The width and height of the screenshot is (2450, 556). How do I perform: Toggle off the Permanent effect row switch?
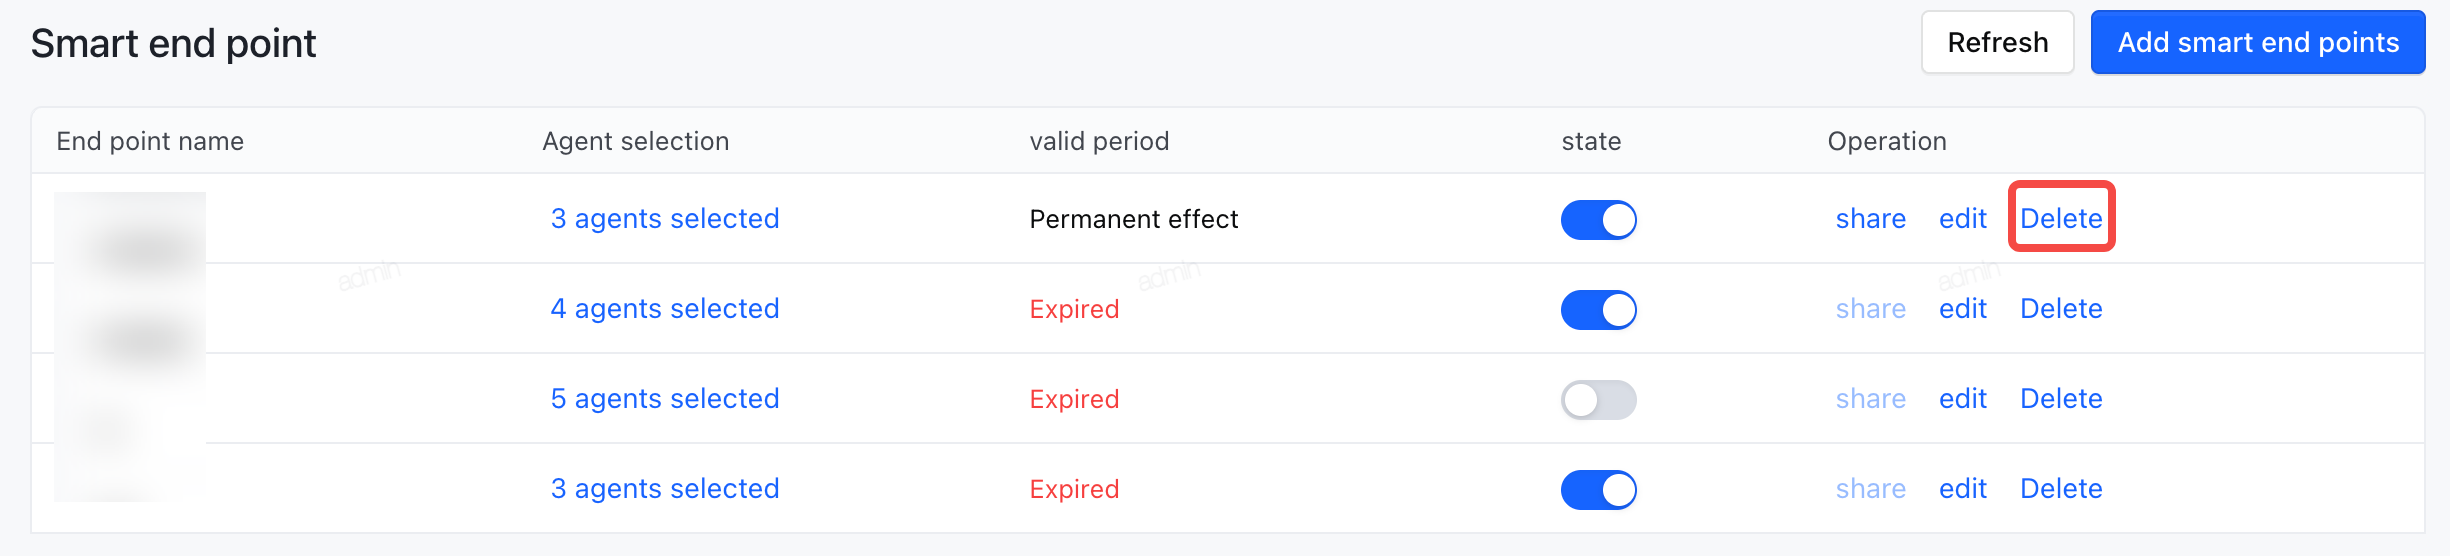[1598, 219]
